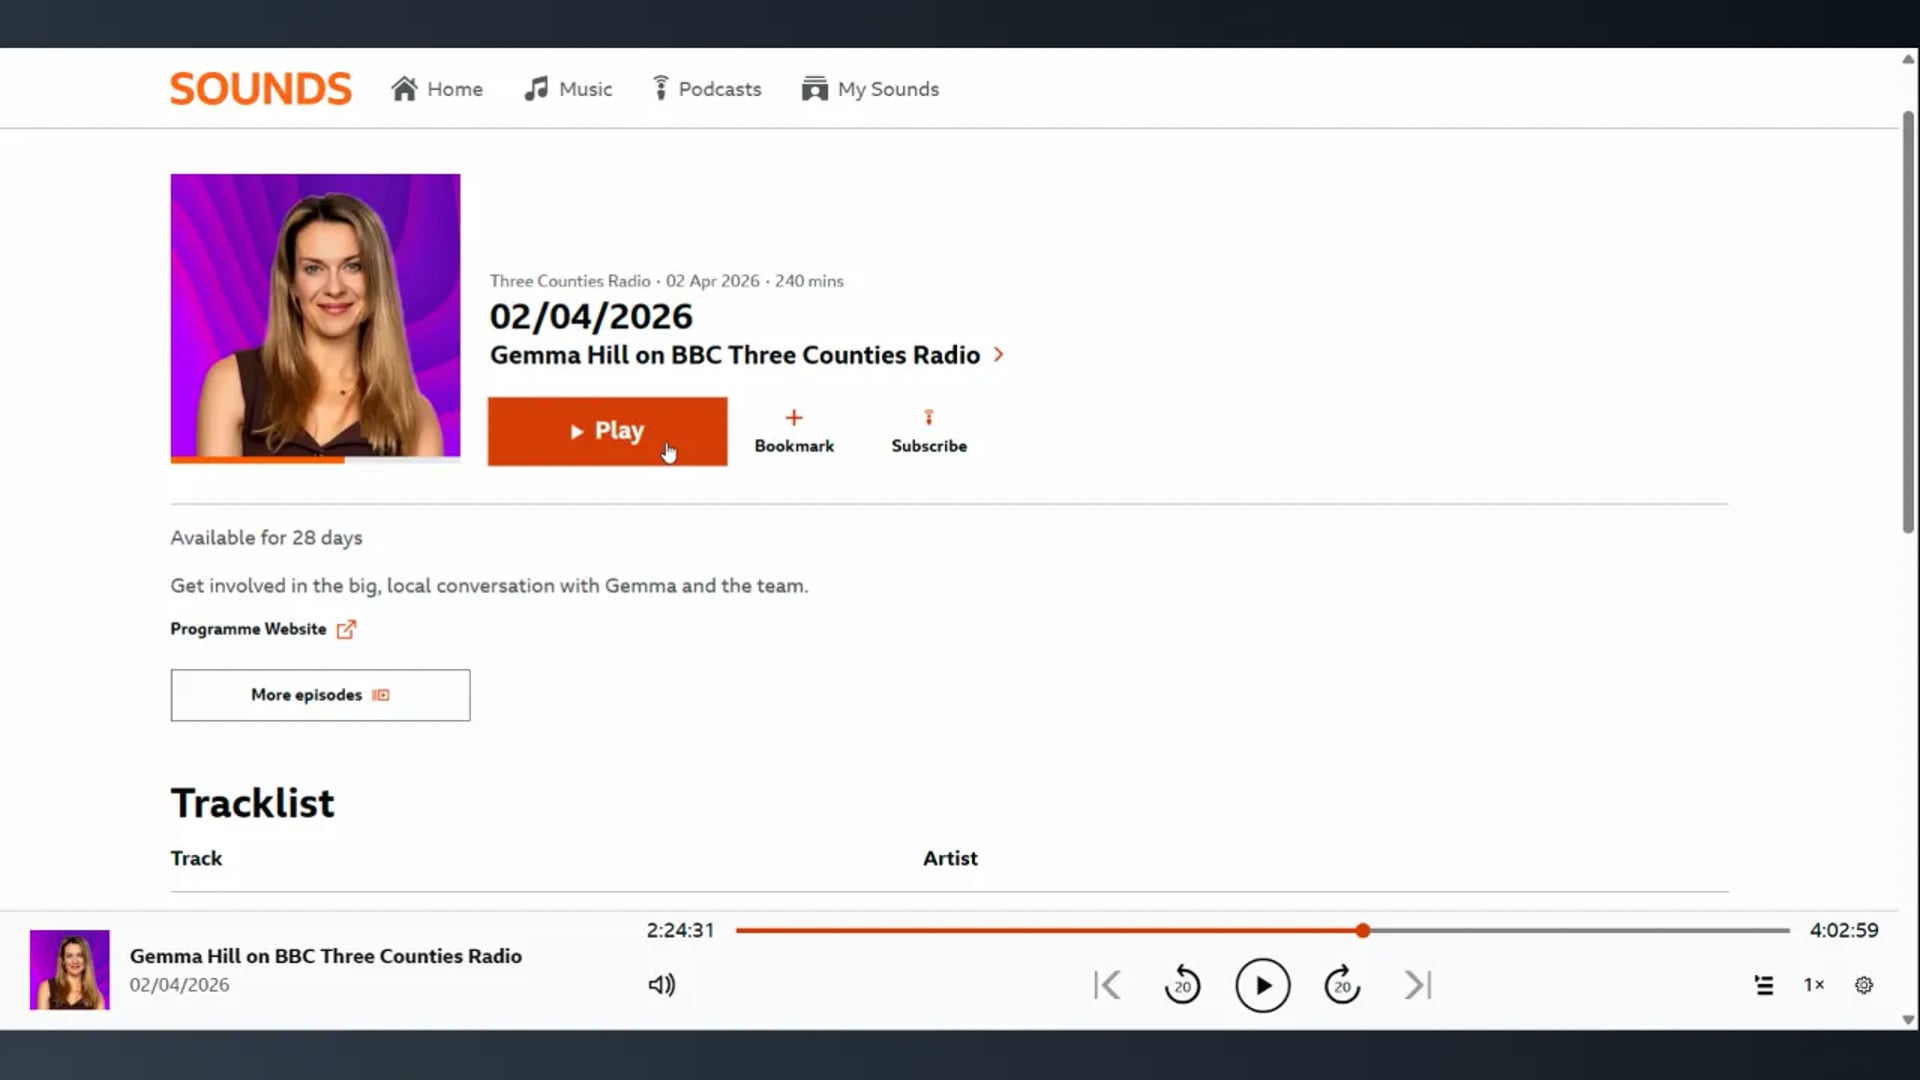Image resolution: width=1920 pixels, height=1080 pixels.
Task: Skip back 20 seconds in the player
Action: point(1182,984)
